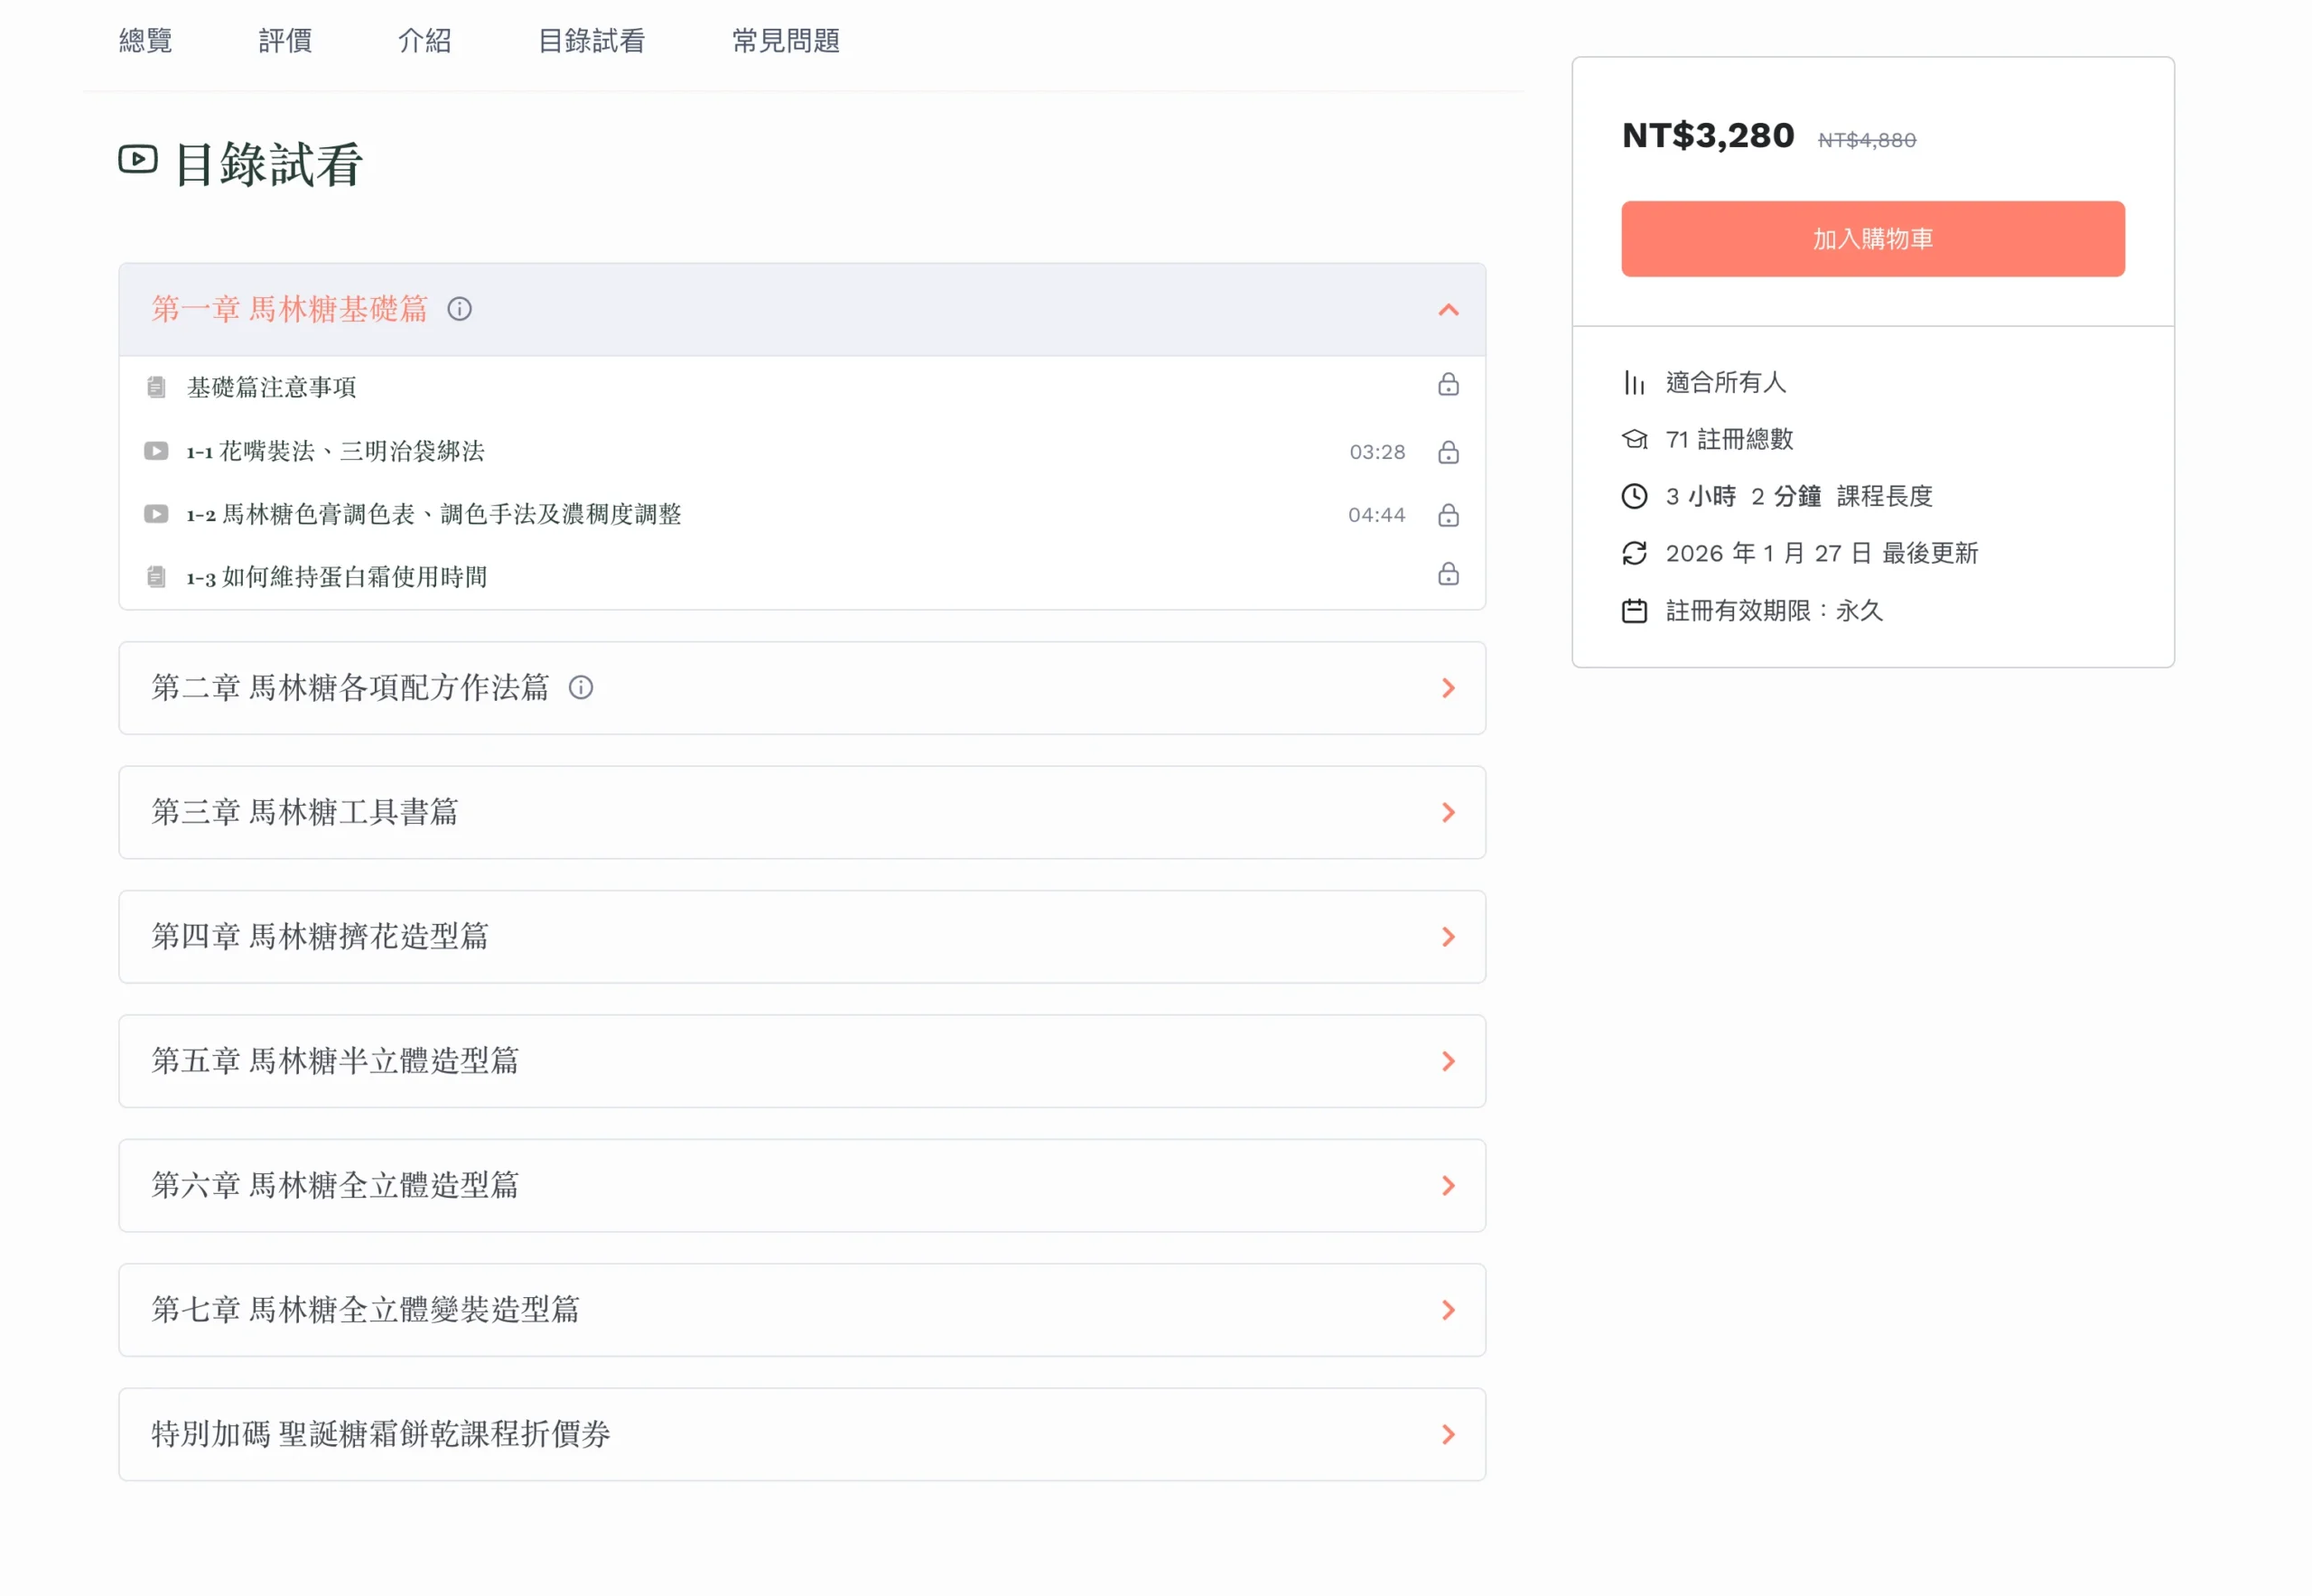
Task: Click video icon of lesson 1-2 馬林糖色膏調色表
Action: click(156, 514)
